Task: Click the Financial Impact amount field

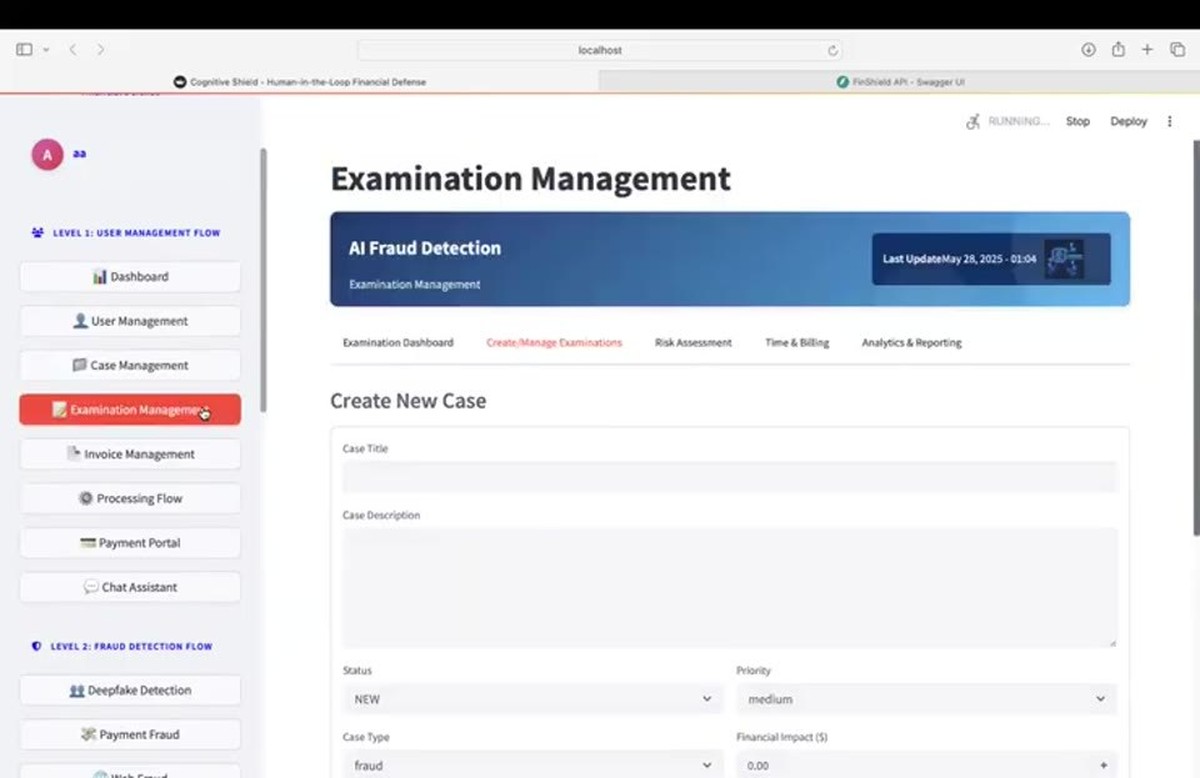Action: point(912,765)
